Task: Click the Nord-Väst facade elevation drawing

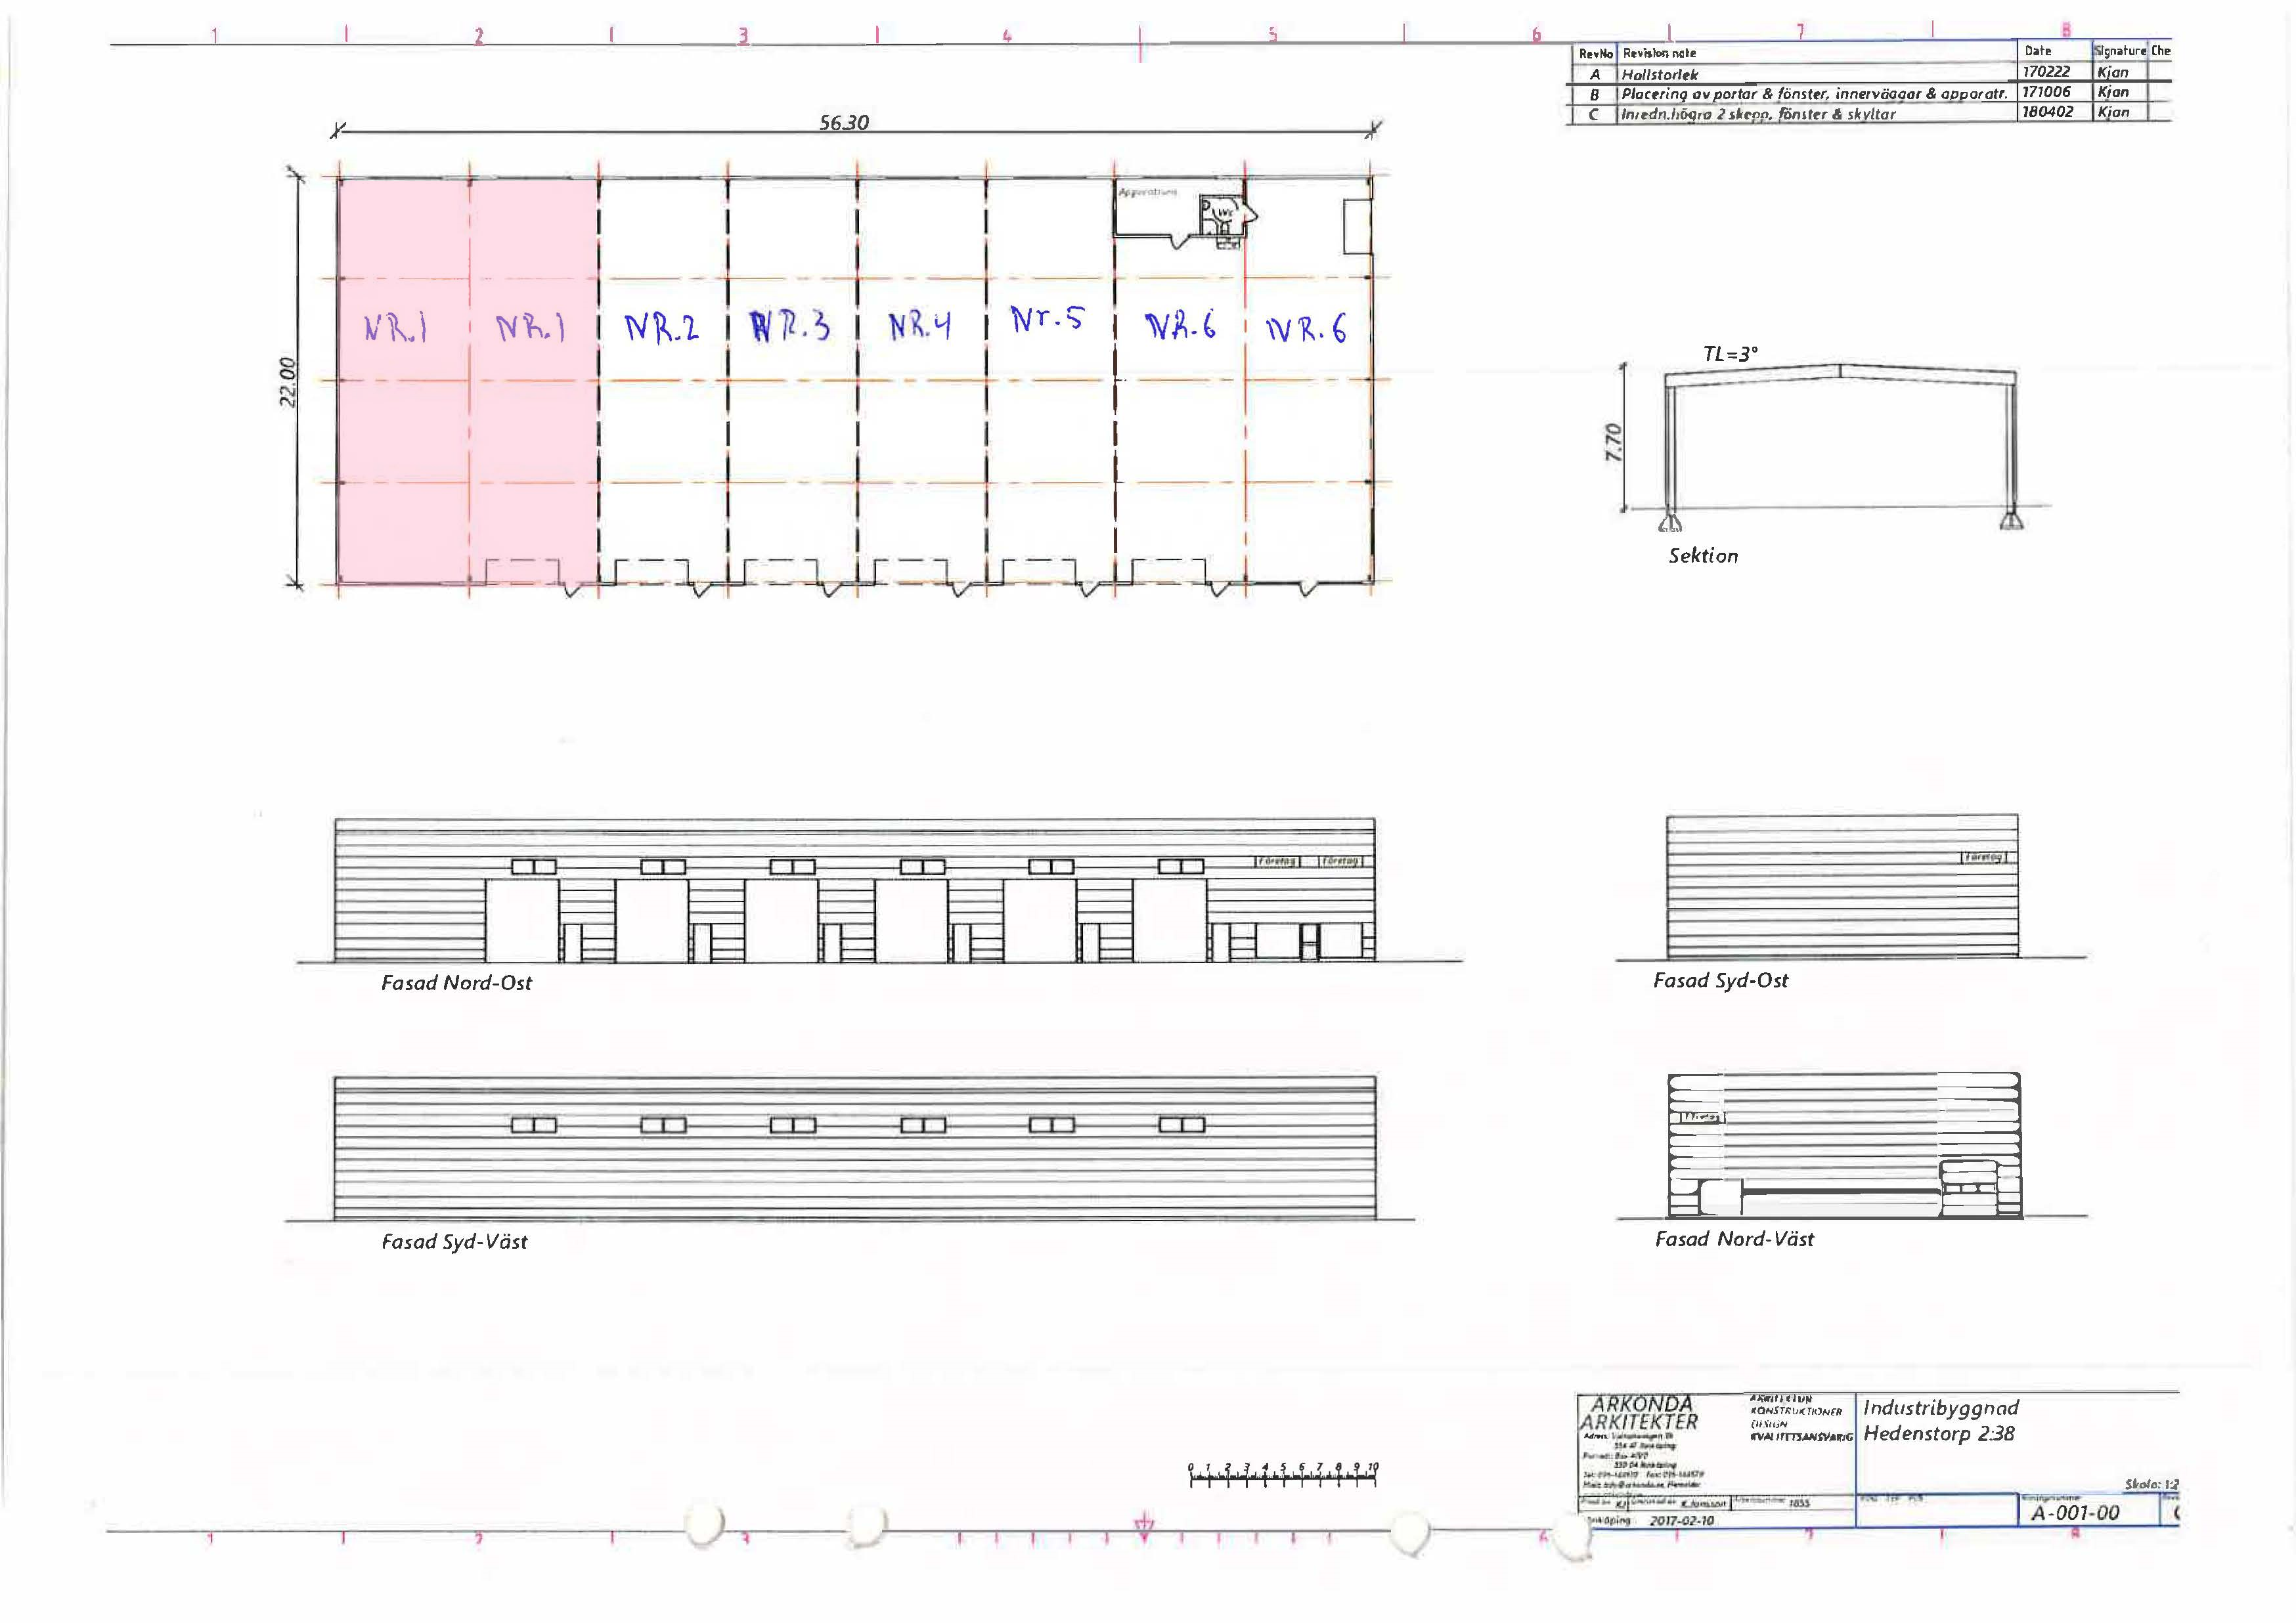Action: pyautogui.click(x=1844, y=1145)
